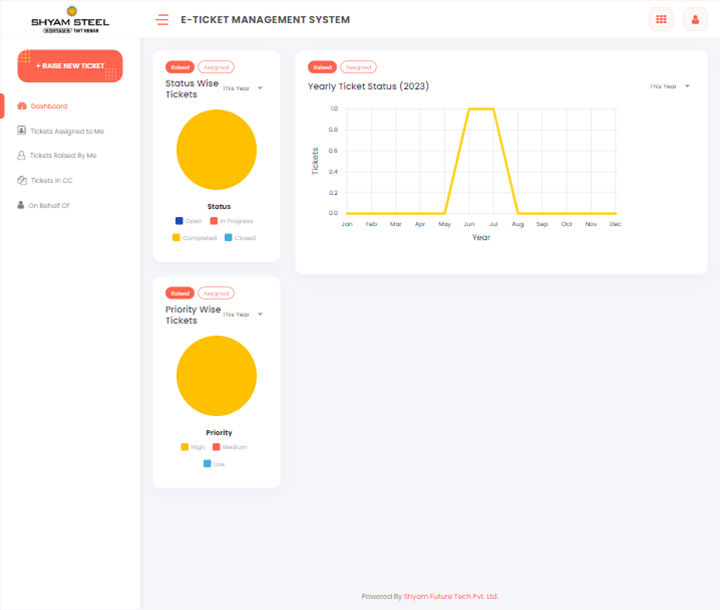Open the apps grid icon
720x610 pixels.
[x=661, y=19]
